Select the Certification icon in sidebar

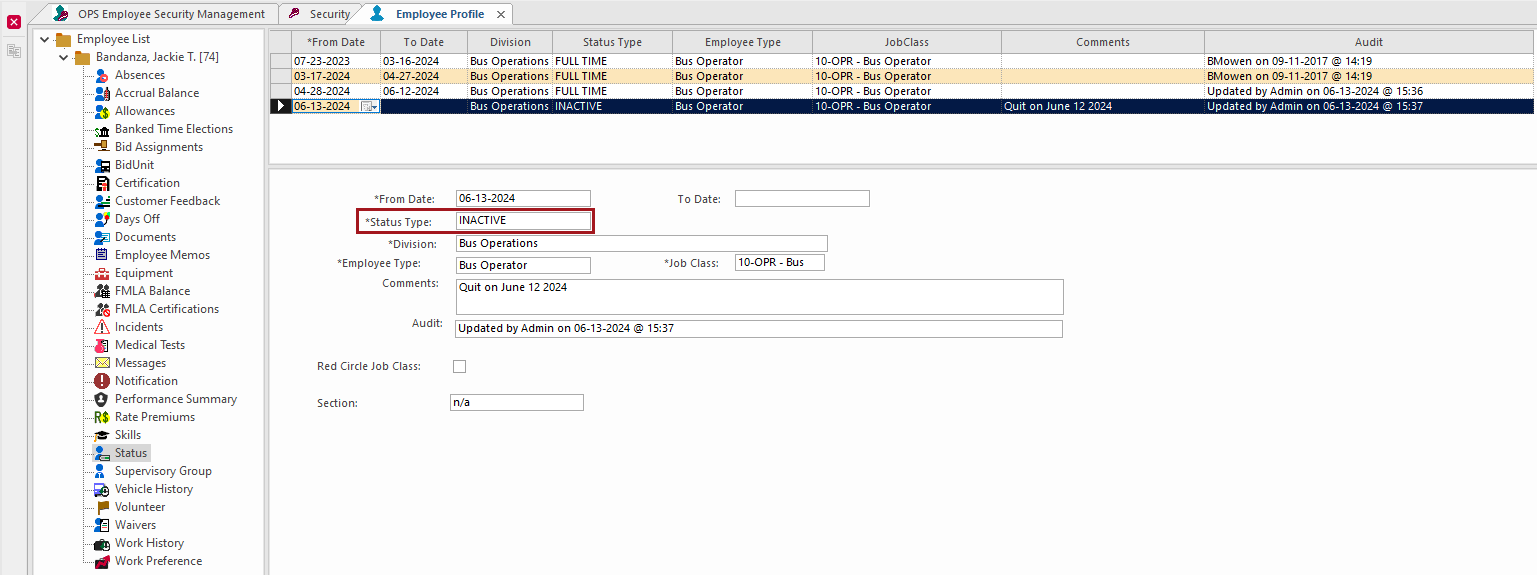tap(102, 183)
